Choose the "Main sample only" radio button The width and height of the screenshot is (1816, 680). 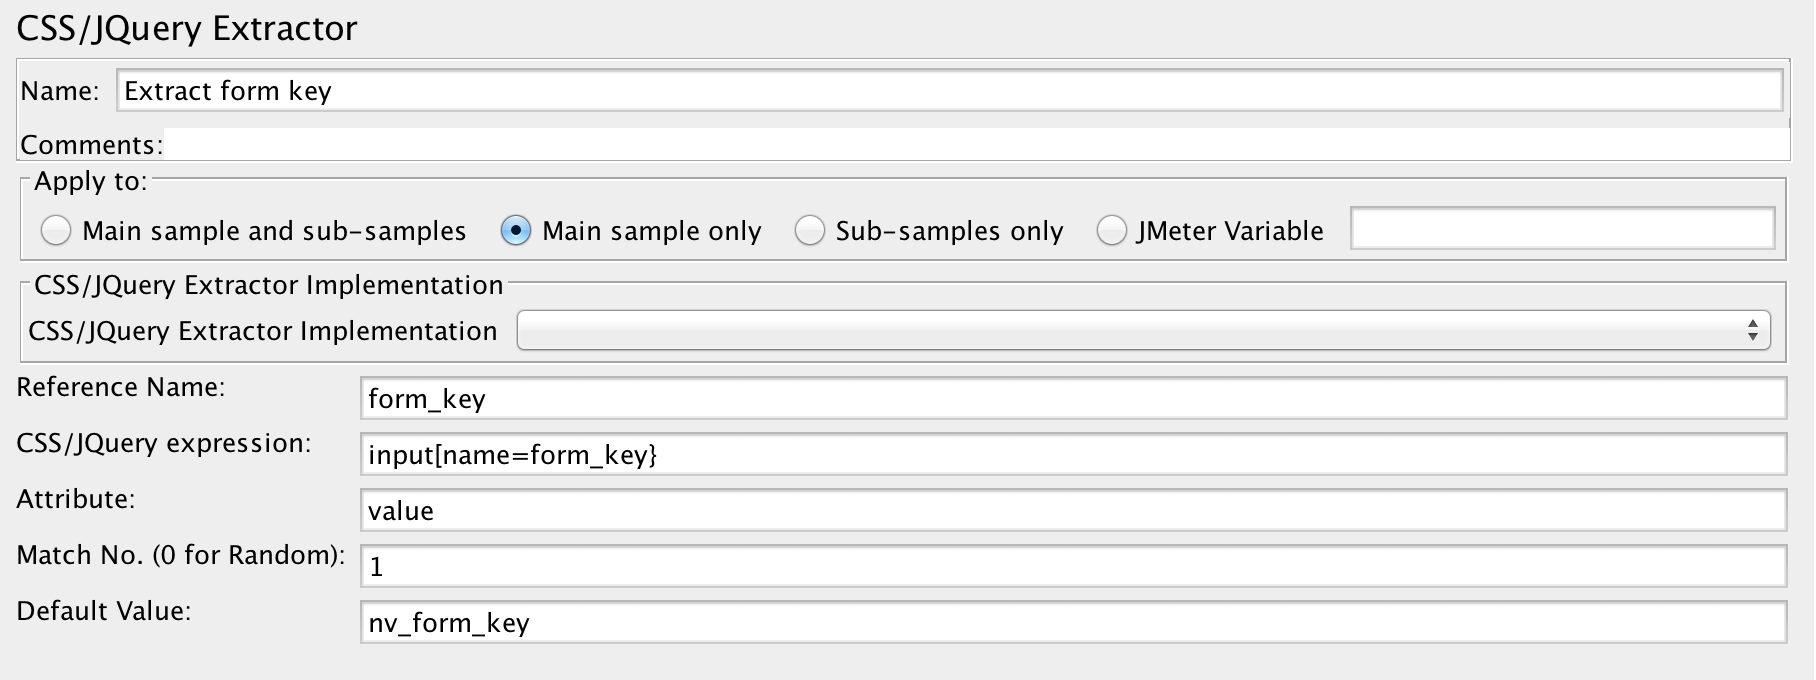[x=516, y=231]
